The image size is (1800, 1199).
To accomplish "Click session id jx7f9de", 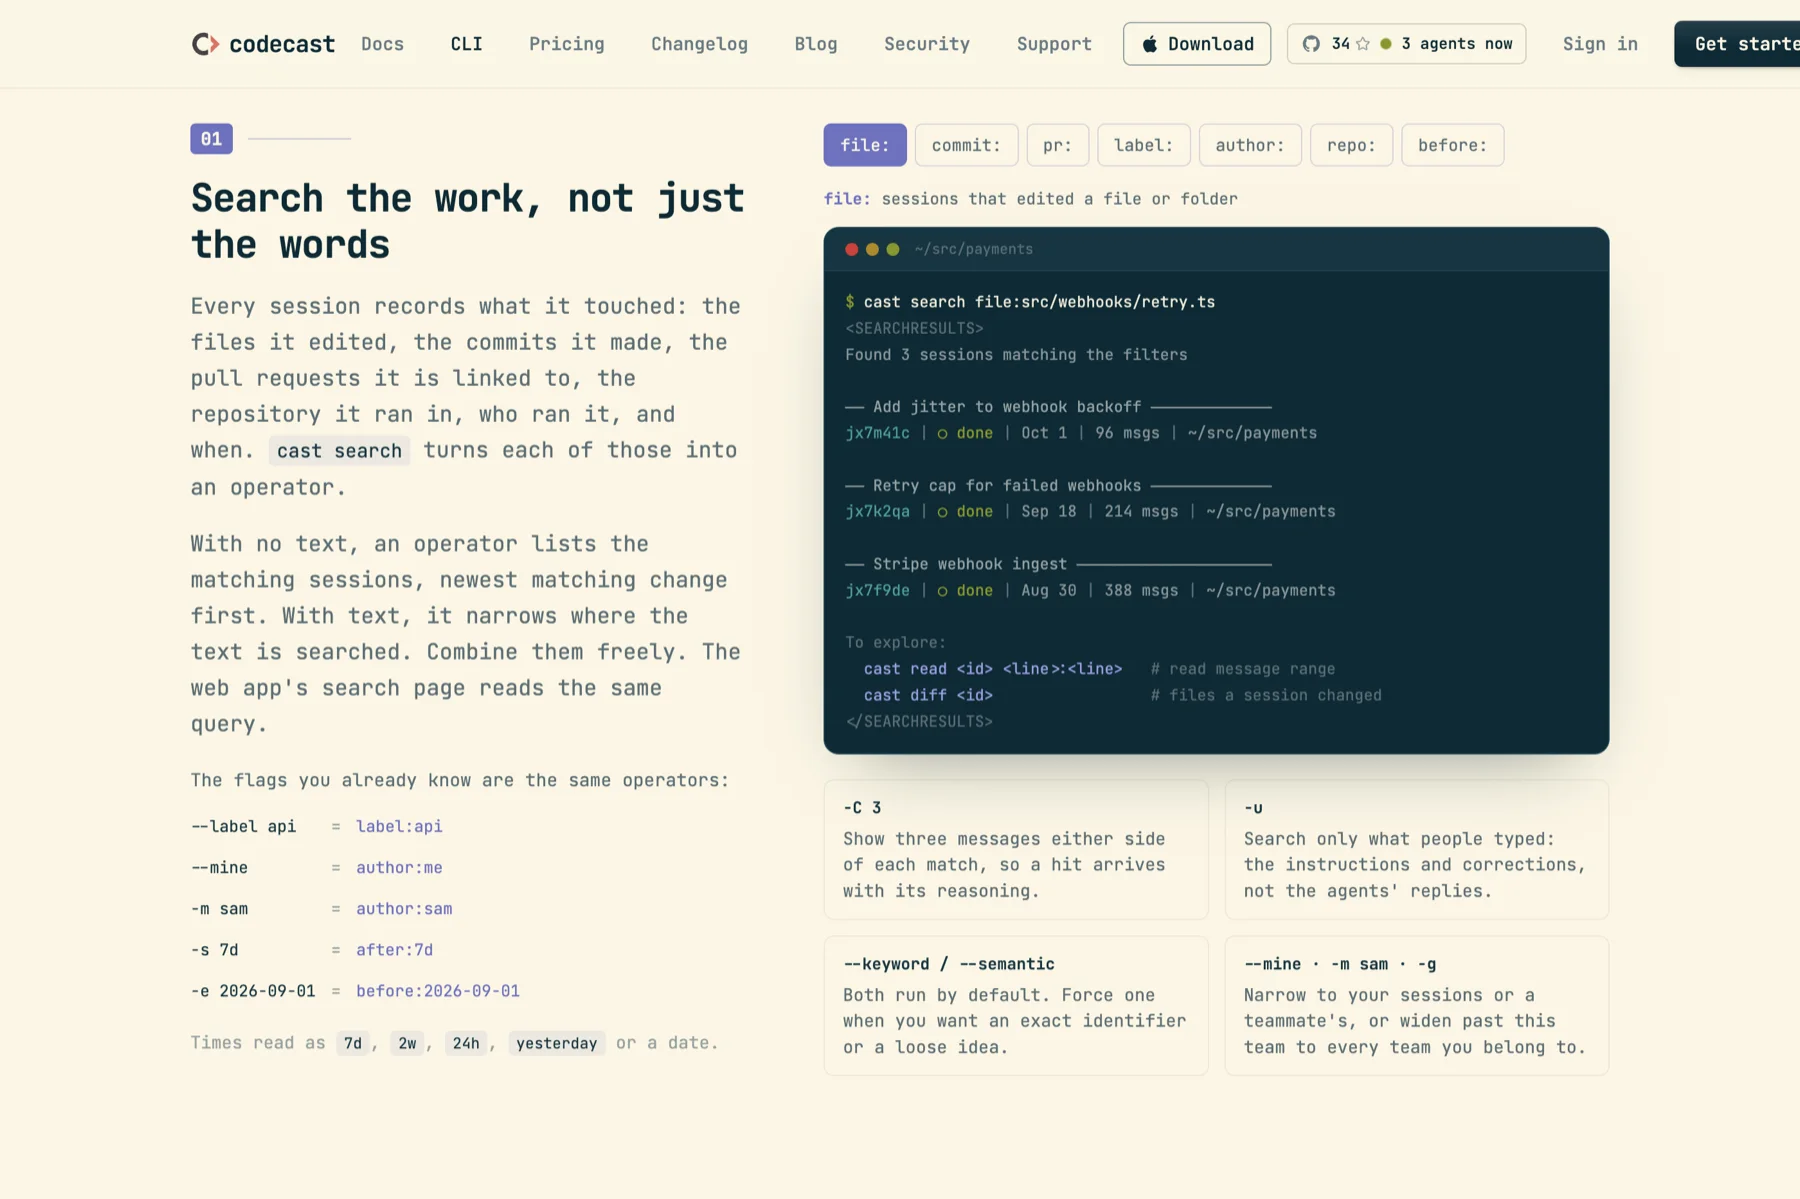I will click(877, 590).
